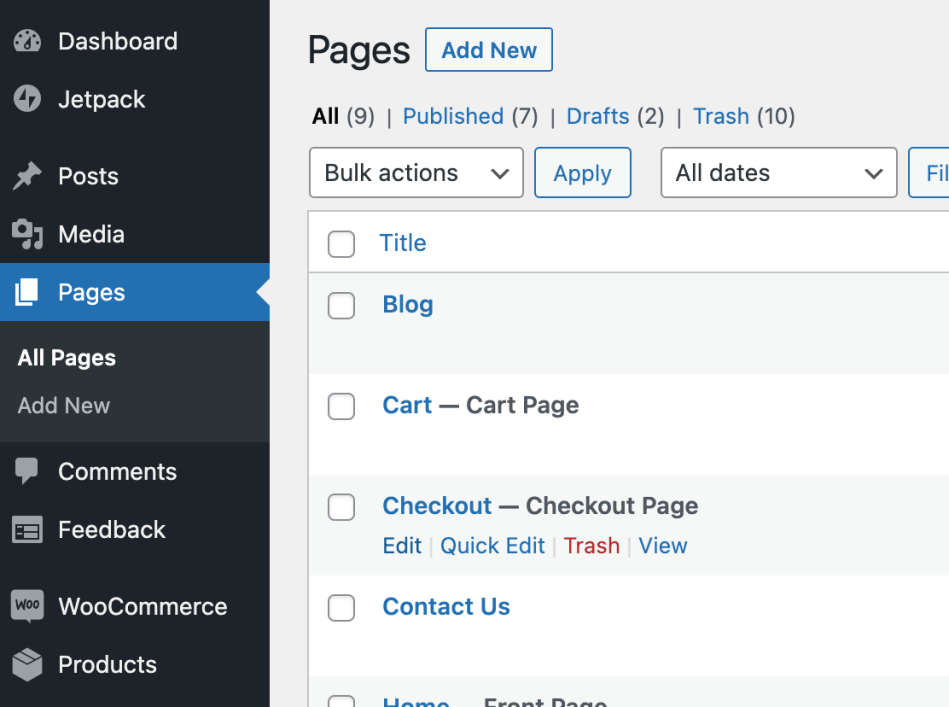This screenshot has width=949, height=707.
Task: Tick the select-all checkbox beside Title
Action: tap(342, 244)
